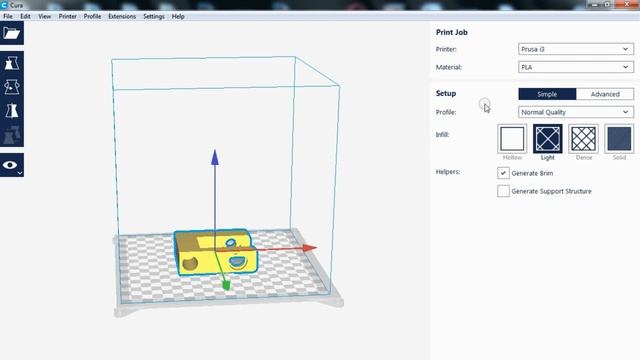Screen dimensions: 640x360
Task: Click the blue Z-axis arrow handle
Action: (215, 158)
